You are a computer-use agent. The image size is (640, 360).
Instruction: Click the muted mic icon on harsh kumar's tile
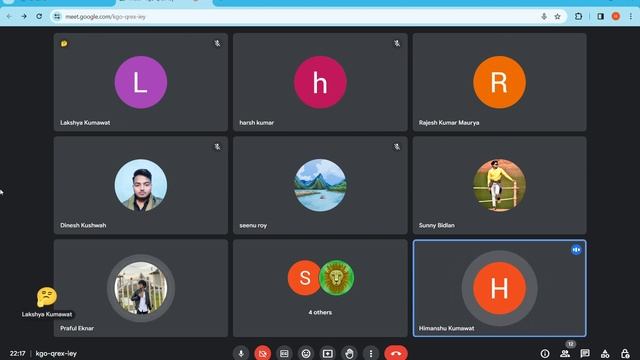pyautogui.click(x=397, y=43)
